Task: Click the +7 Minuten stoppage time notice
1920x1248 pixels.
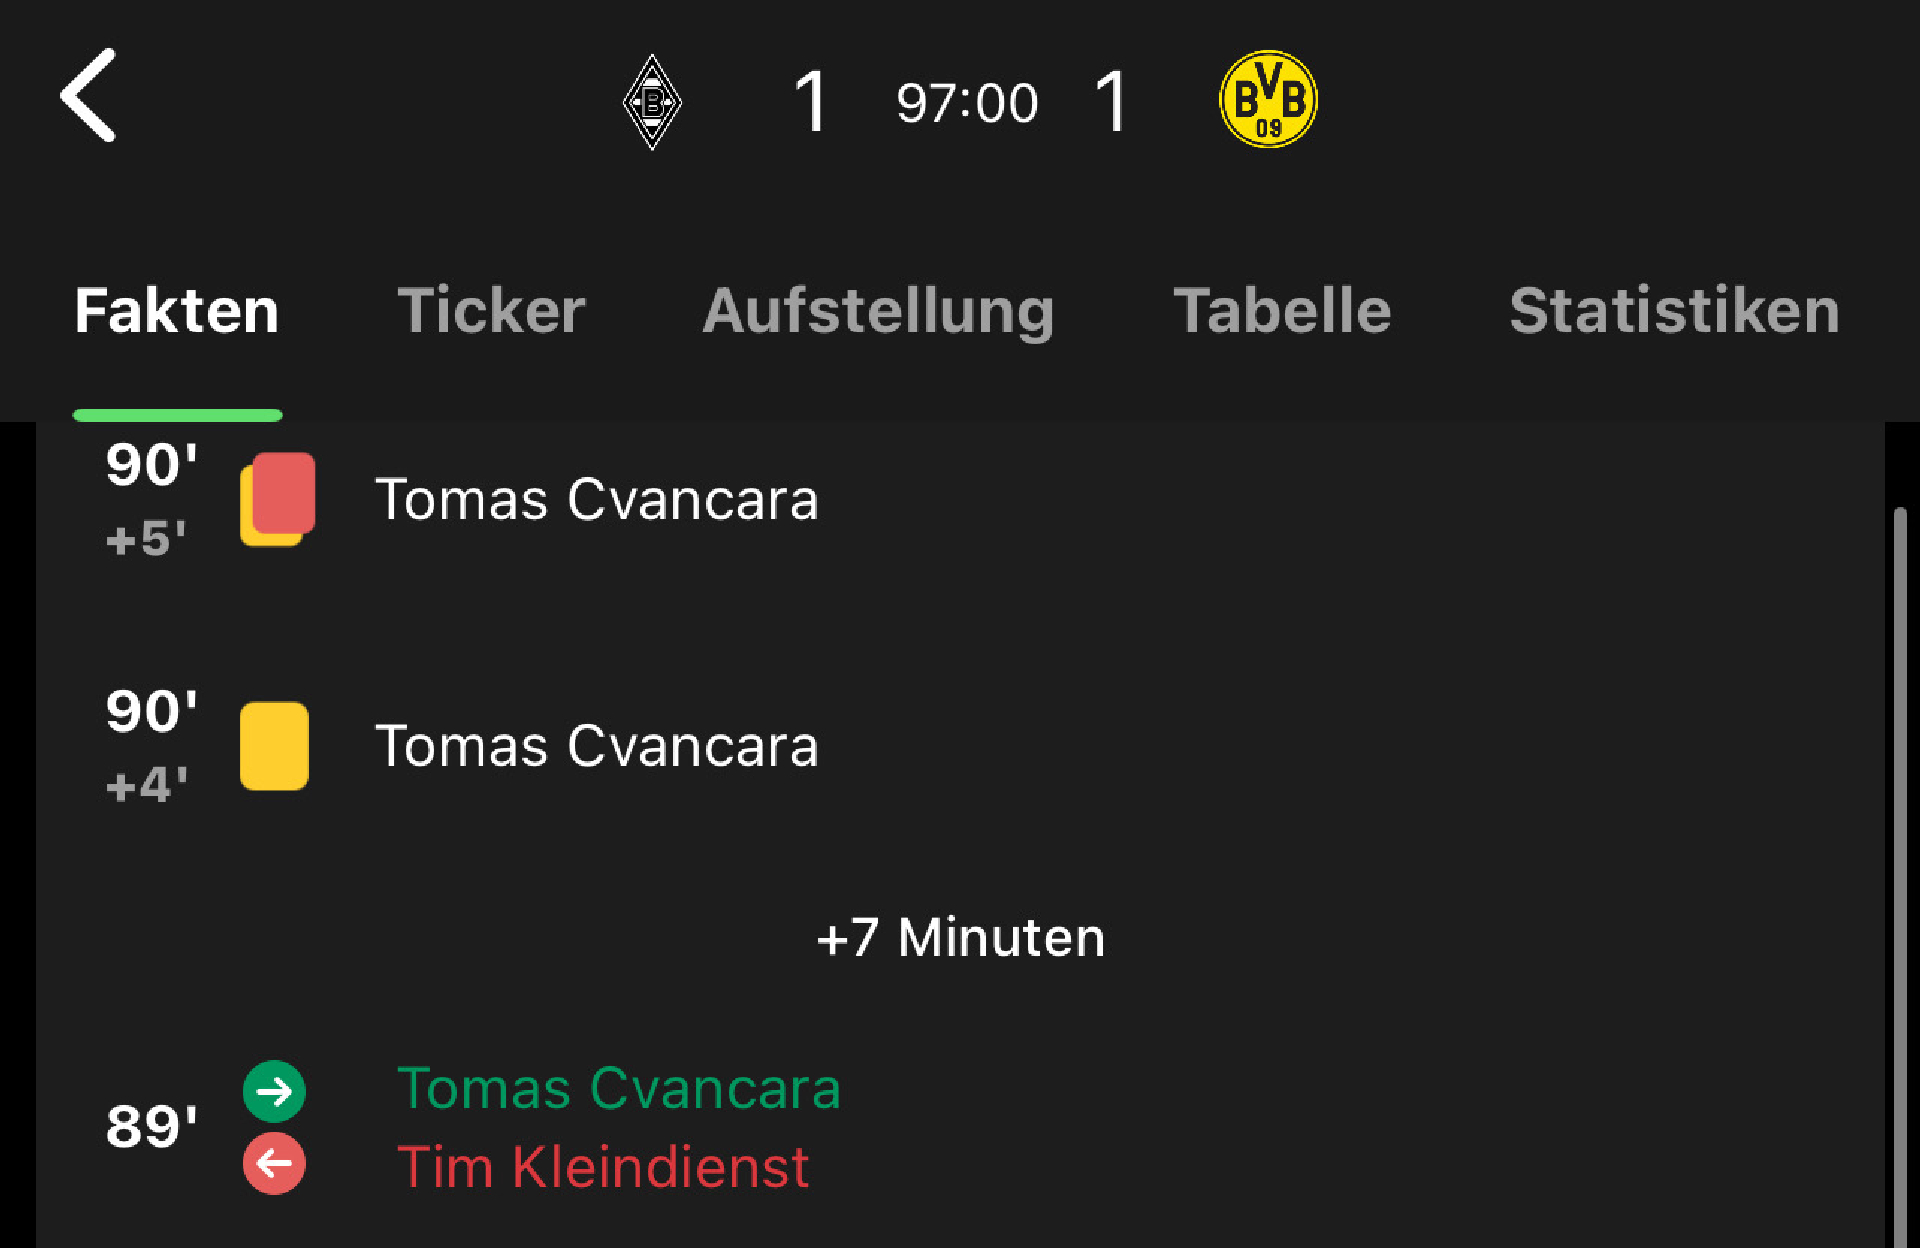Action: [960, 938]
